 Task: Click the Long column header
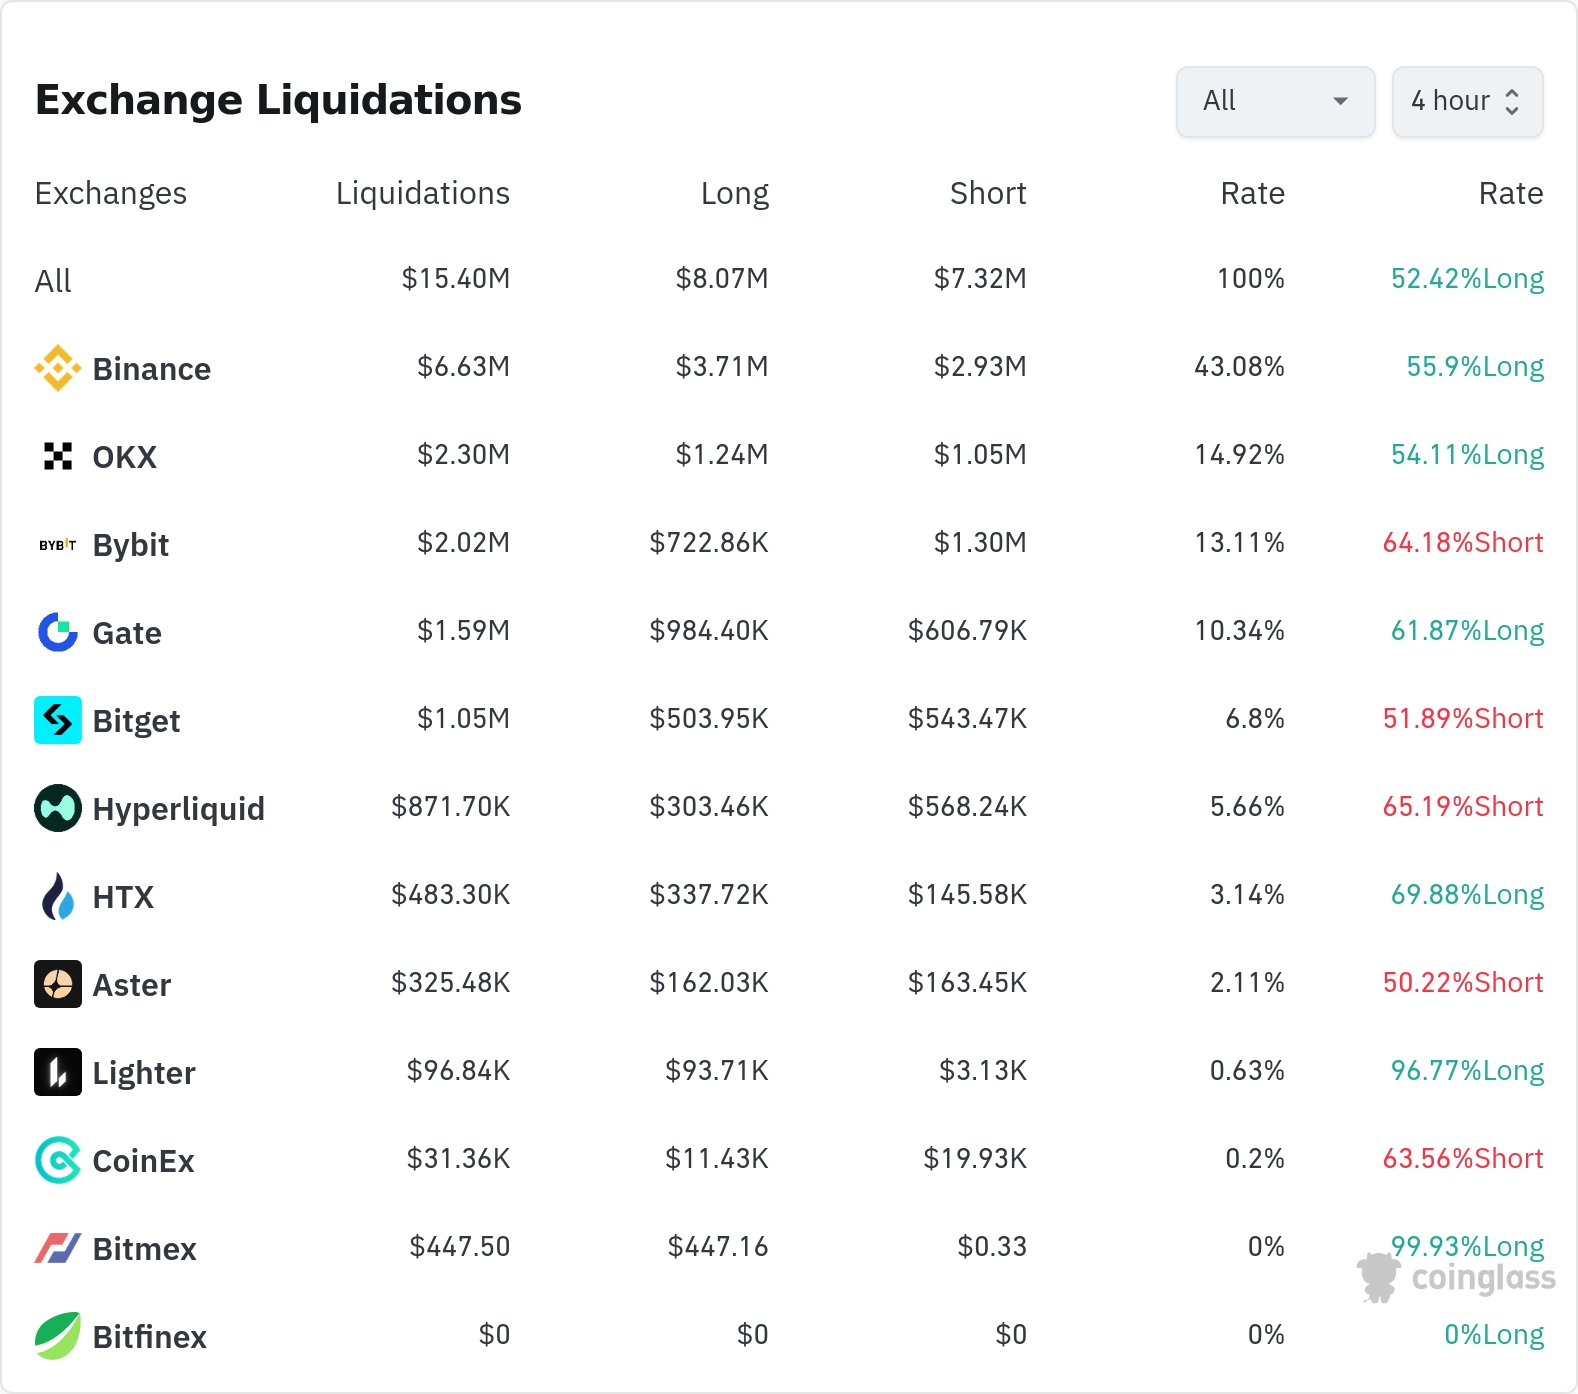(734, 193)
